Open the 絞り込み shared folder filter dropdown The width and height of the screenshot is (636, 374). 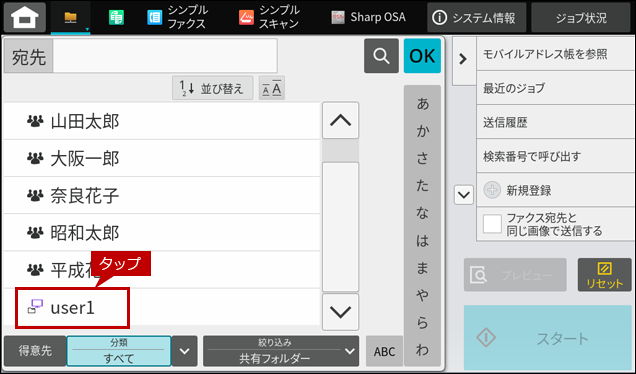point(281,351)
